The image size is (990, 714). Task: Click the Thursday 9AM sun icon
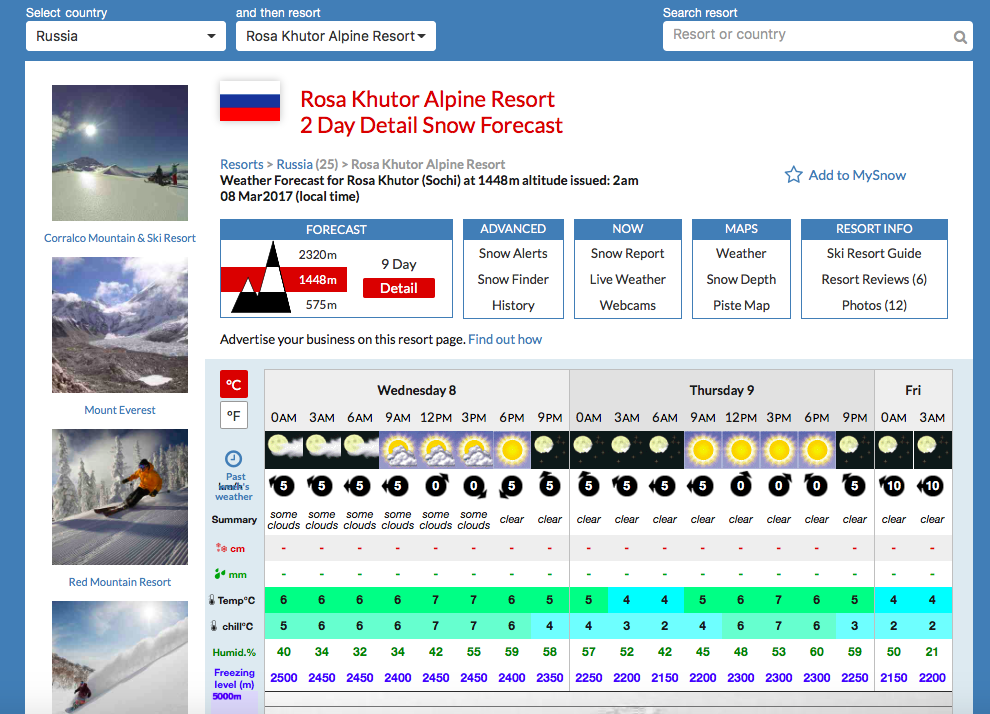703,449
